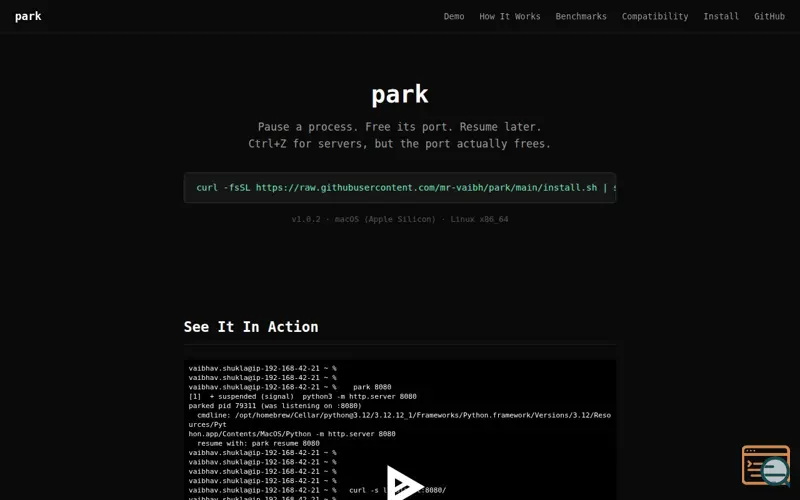Open the Install nav link
Viewport: 800px width, 500px height.
point(720,16)
